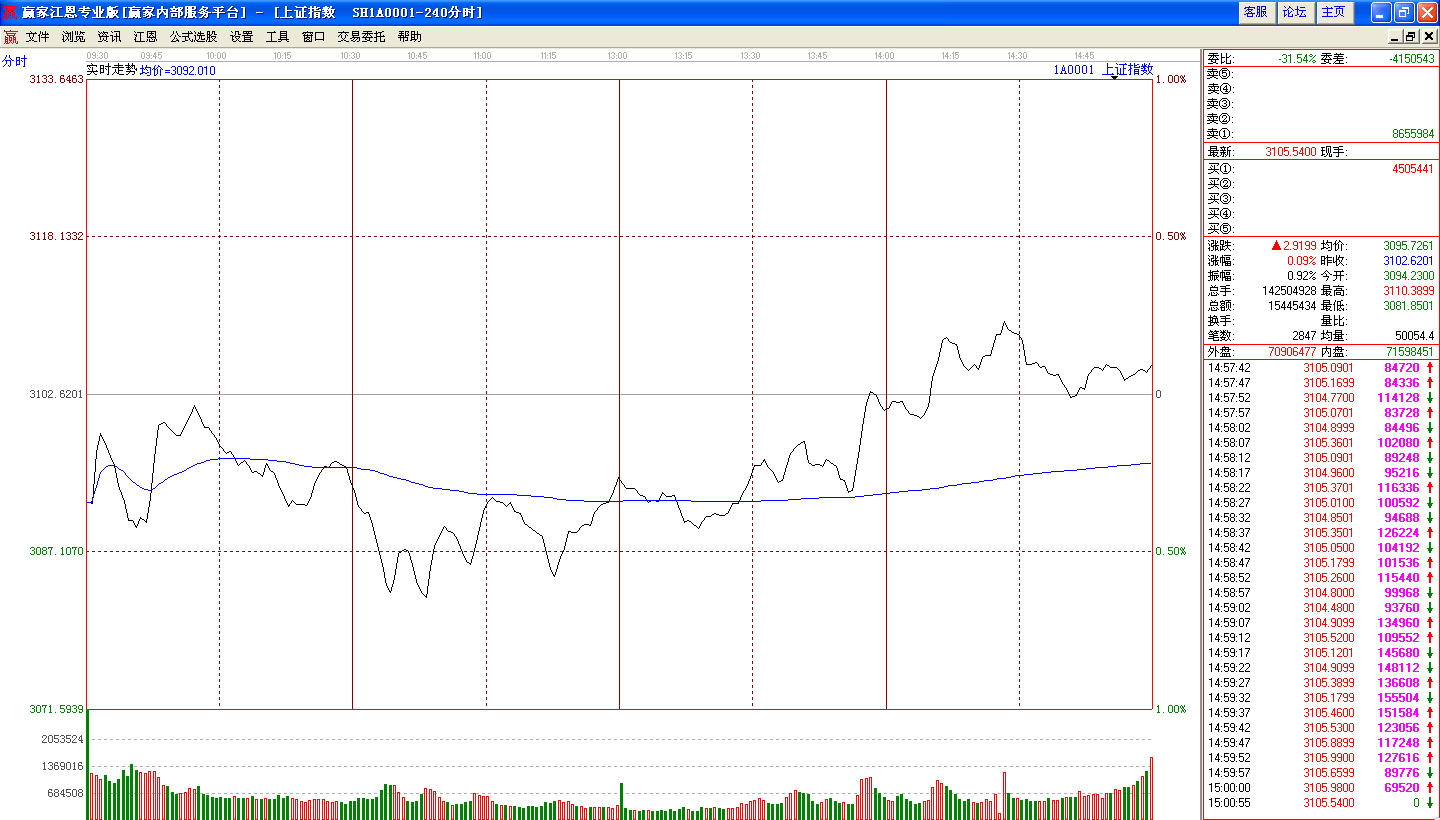Screen dimensions: 1440x820
Task: Click the 买① quantity 4505441
Action: pos(1413,169)
